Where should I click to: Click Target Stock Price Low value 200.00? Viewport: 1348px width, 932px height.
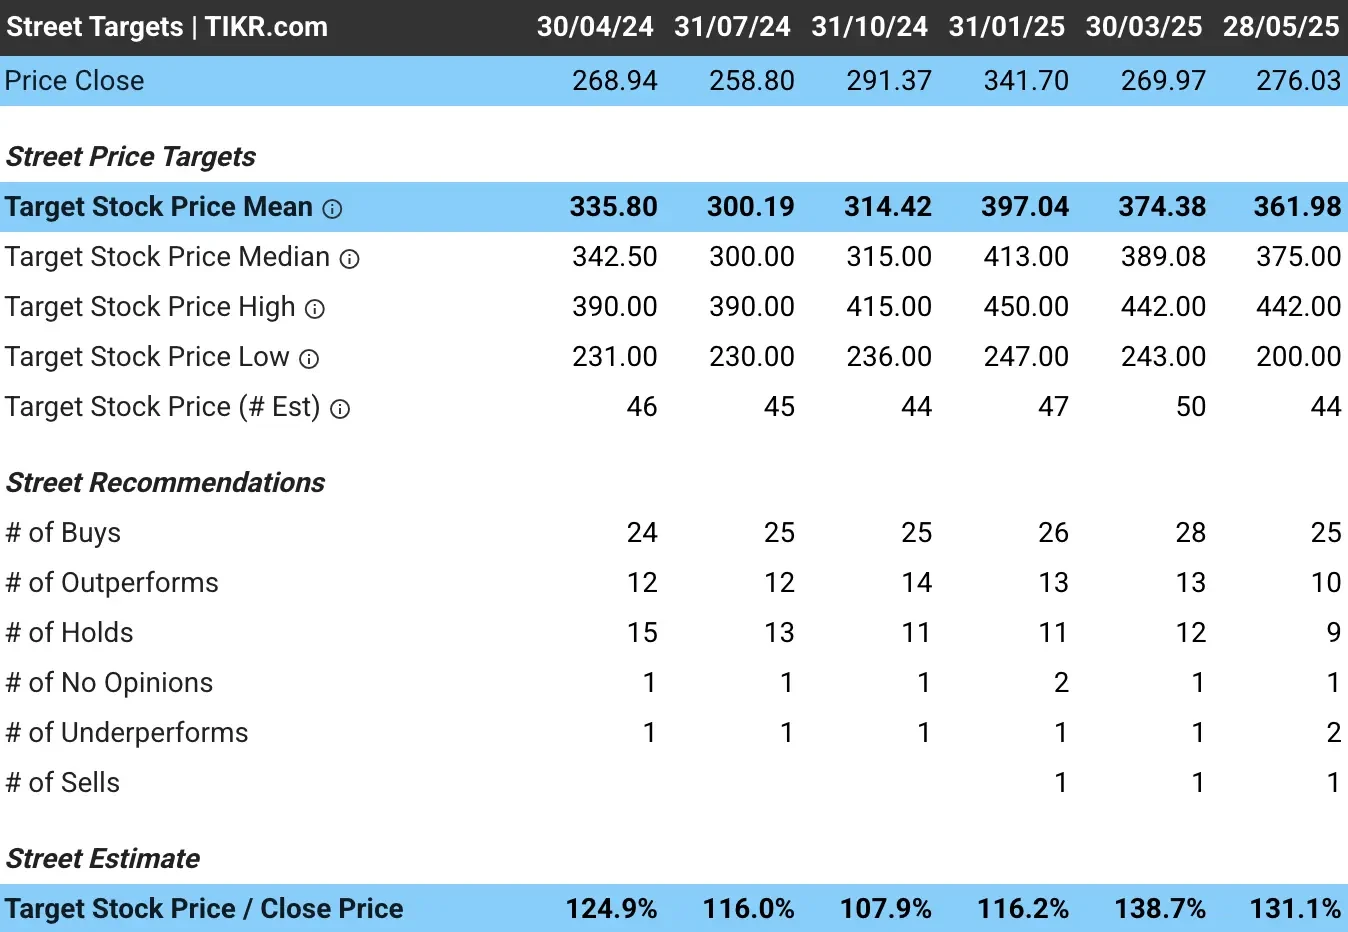1298,357
